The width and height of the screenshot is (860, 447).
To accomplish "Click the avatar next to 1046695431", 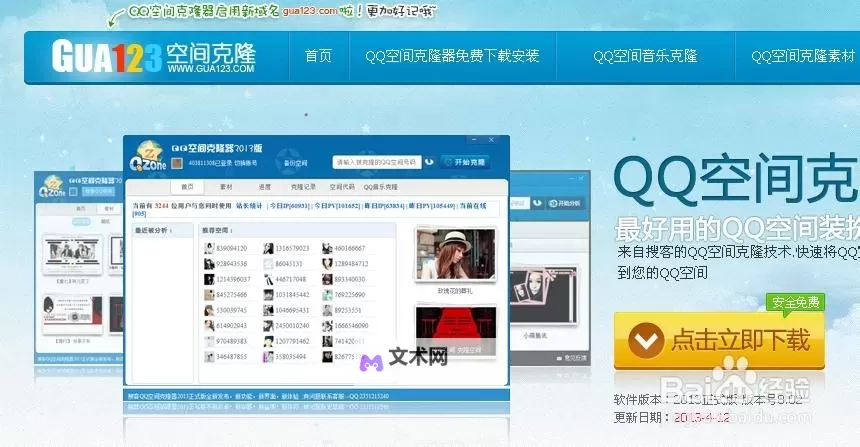I will click(x=268, y=310).
